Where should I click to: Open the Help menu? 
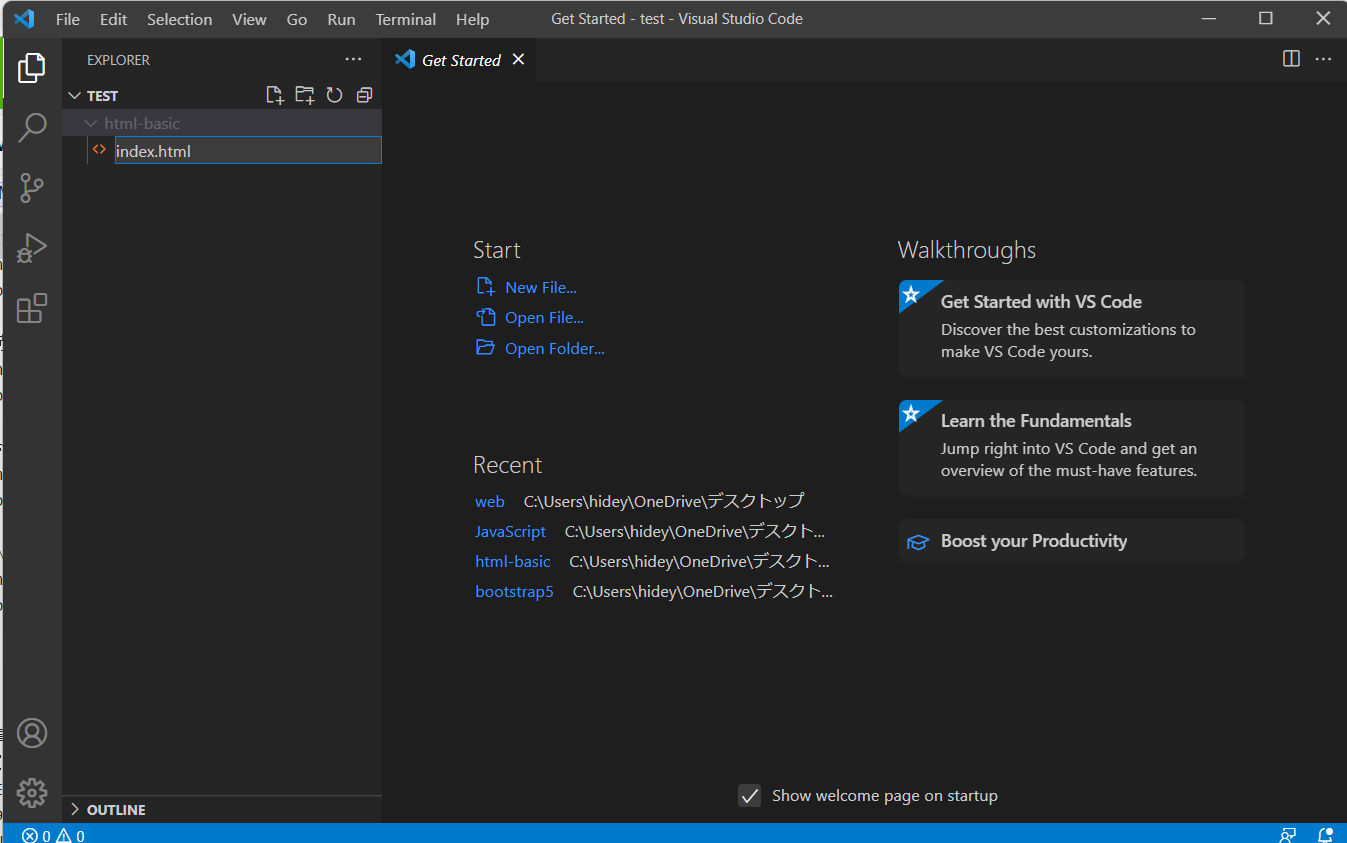[x=472, y=19]
